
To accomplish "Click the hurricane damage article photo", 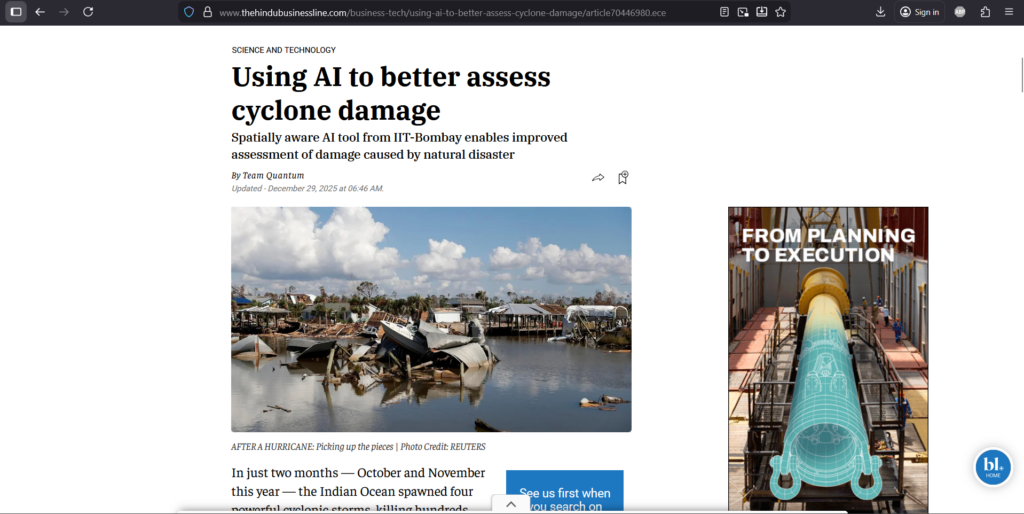I will (x=431, y=319).
